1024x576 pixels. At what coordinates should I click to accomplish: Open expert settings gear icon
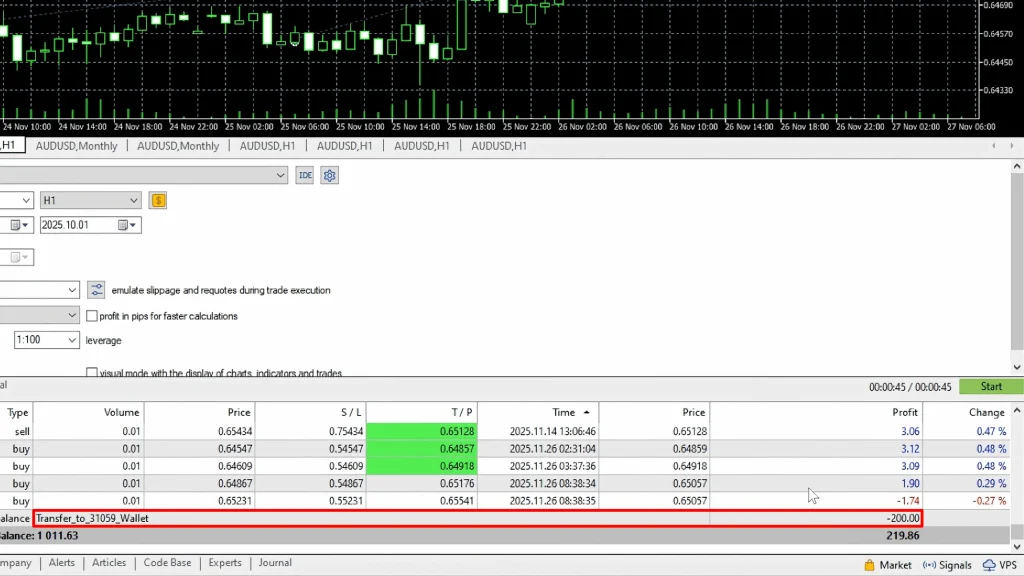329,175
